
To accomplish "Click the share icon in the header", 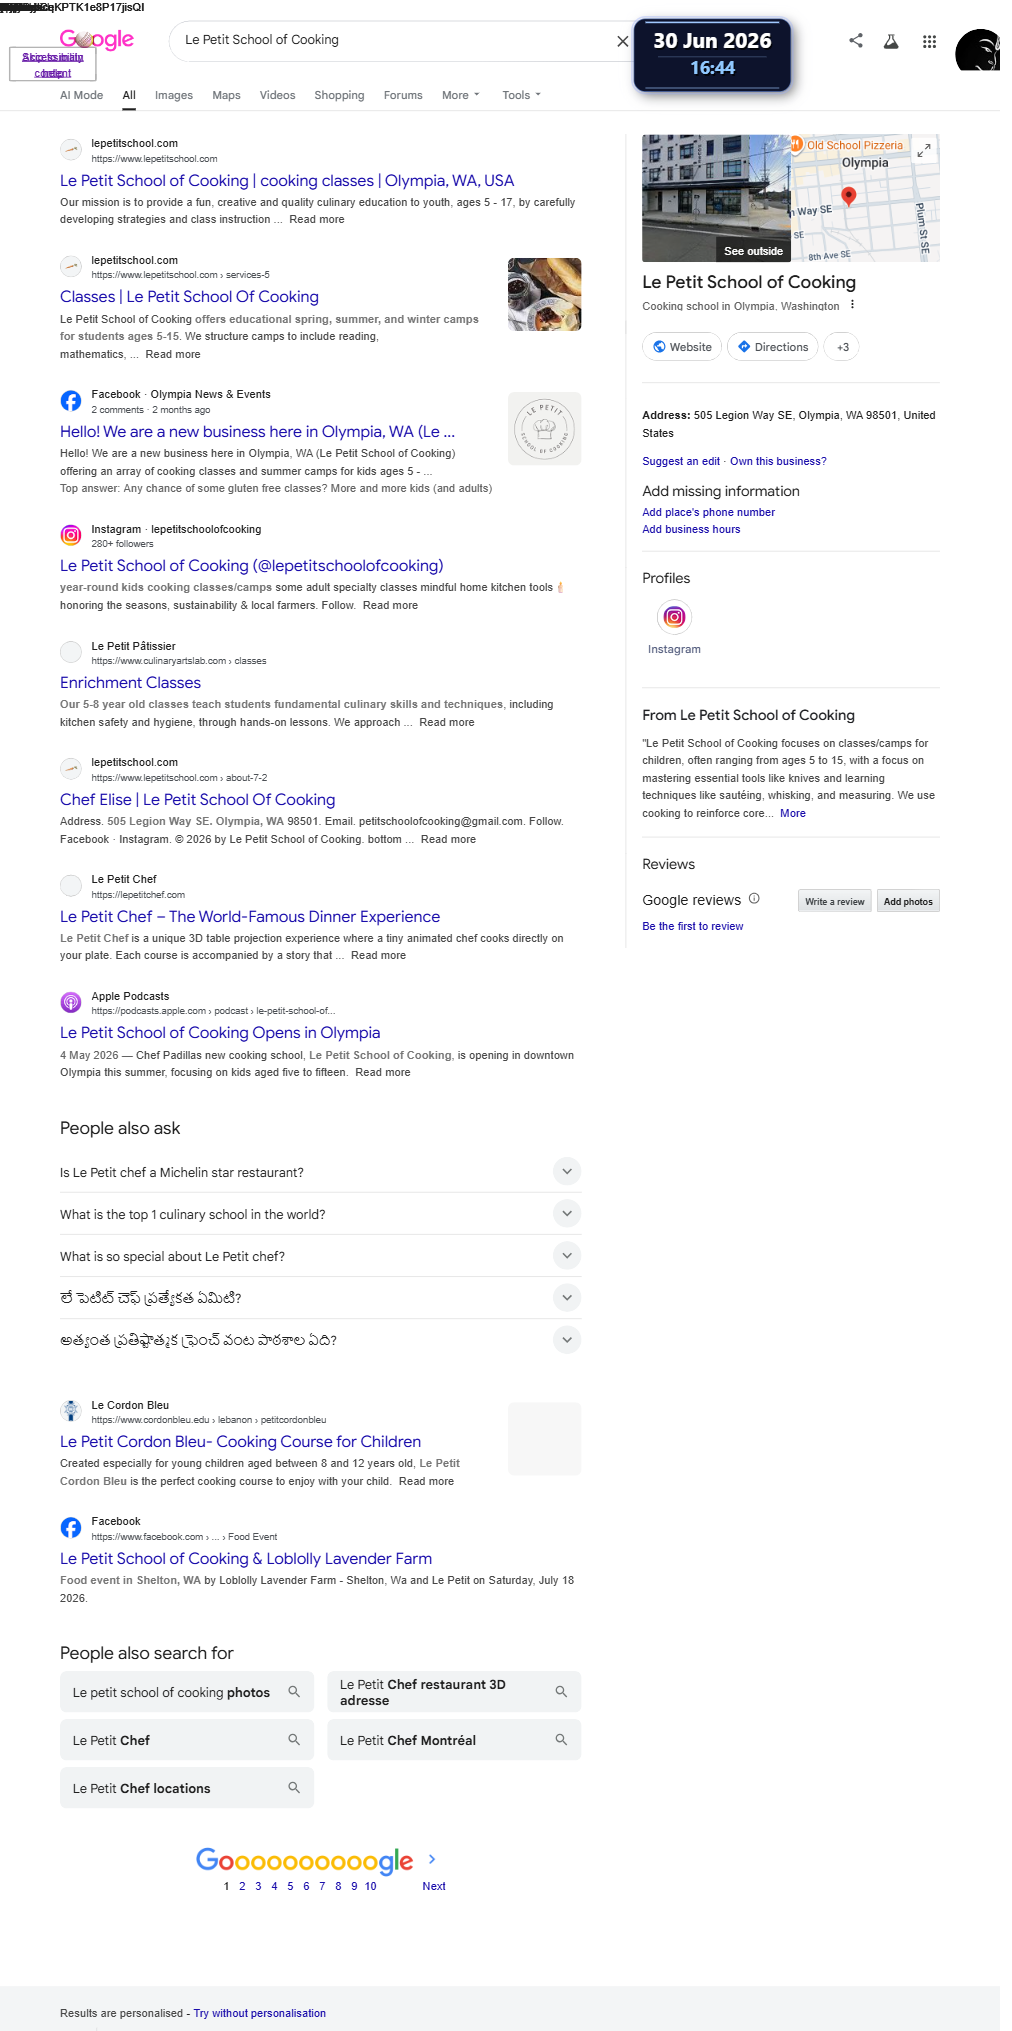I will tap(856, 41).
